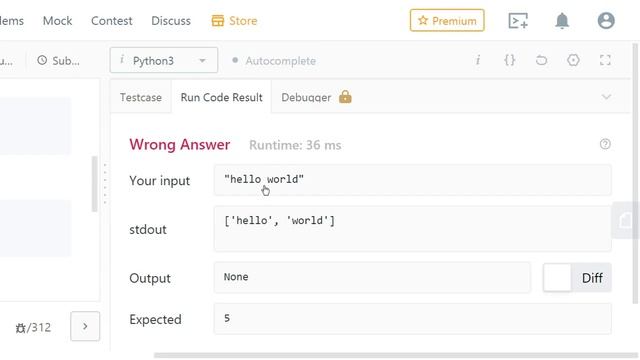This screenshot has height=360, width=640.
Task: Open the Submissions tab
Action: point(58,61)
